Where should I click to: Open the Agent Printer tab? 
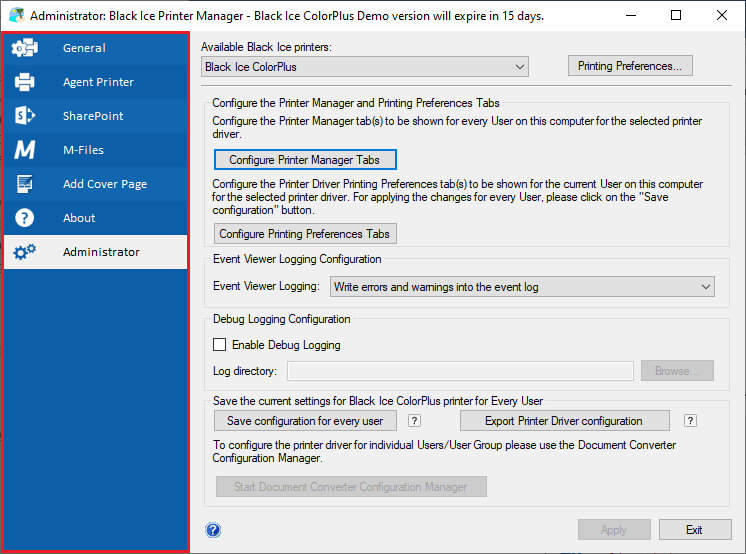point(96,82)
